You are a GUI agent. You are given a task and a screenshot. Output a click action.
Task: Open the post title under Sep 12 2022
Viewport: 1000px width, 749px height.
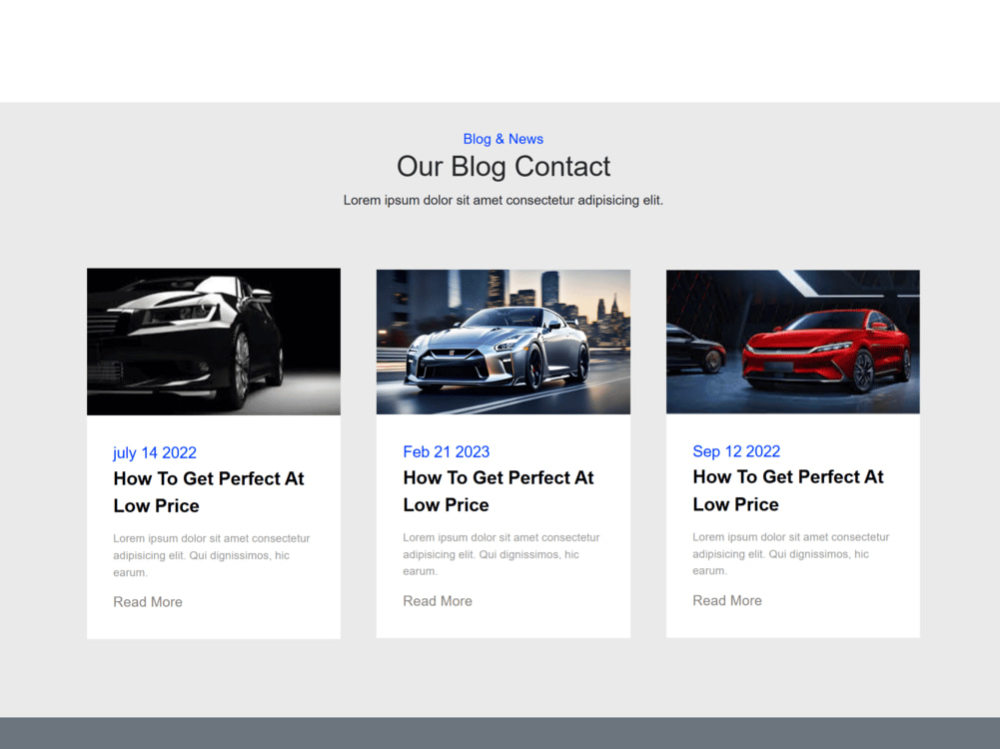coord(788,491)
